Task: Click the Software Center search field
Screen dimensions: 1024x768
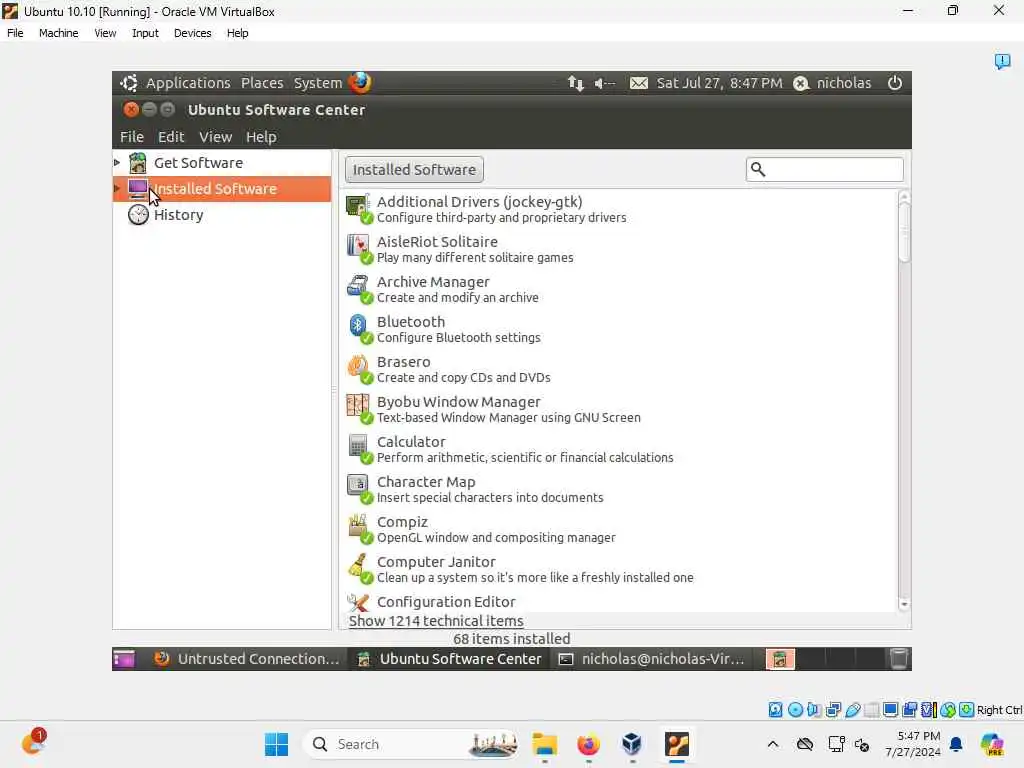Action: (x=825, y=170)
